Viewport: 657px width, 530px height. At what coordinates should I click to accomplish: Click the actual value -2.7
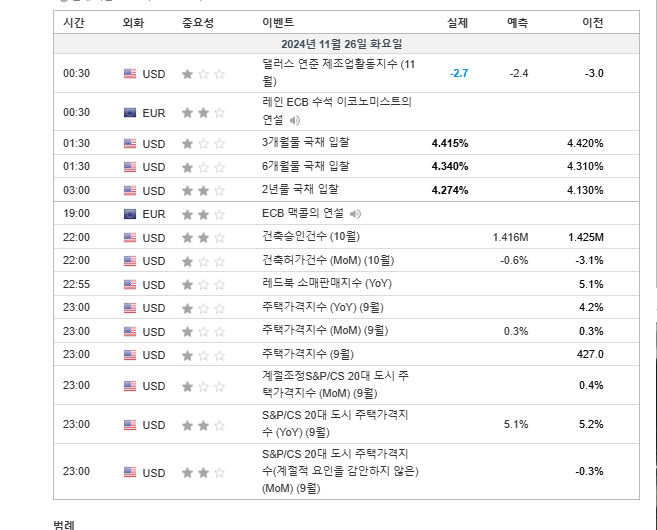459,73
